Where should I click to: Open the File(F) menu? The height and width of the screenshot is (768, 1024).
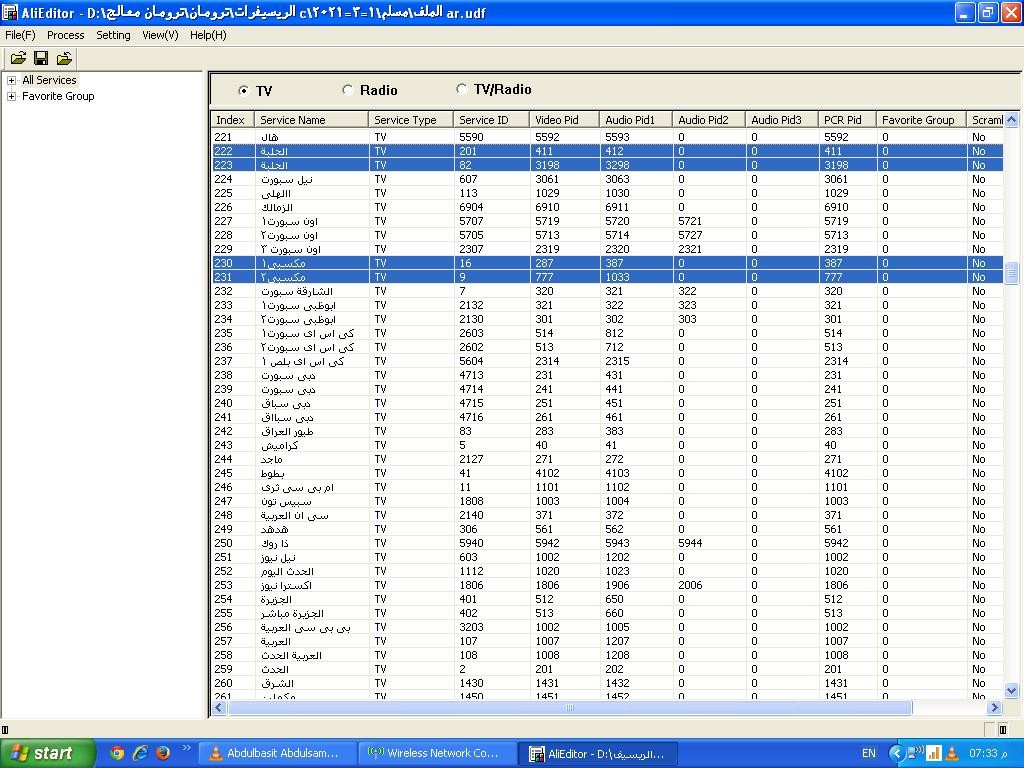pyautogui.click(x=20, y=35)
